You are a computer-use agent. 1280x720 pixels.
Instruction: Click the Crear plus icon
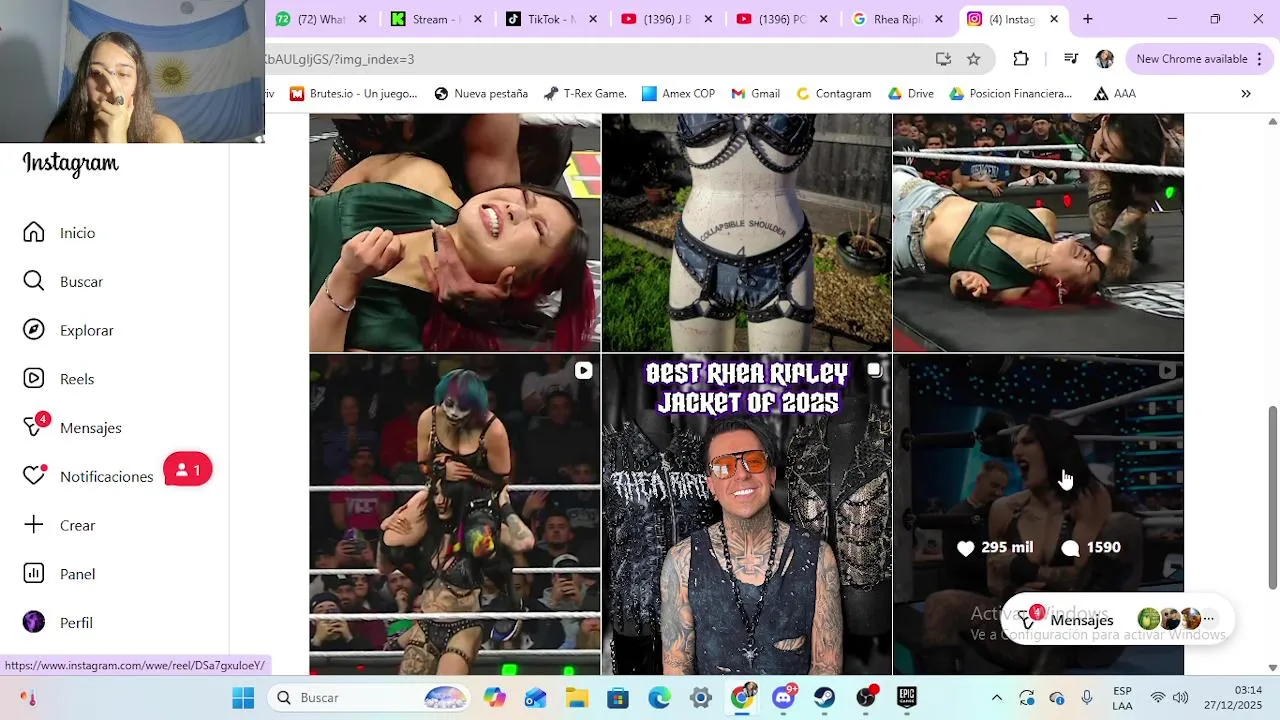tap(34, 525)
